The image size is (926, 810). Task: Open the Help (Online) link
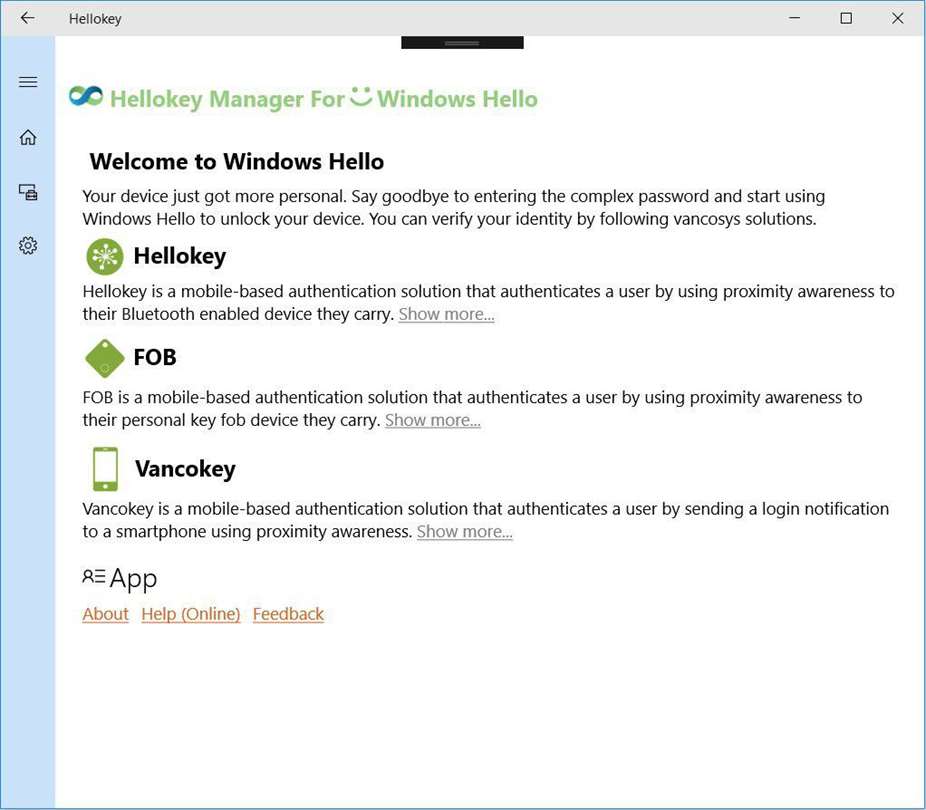click(191, 614)
